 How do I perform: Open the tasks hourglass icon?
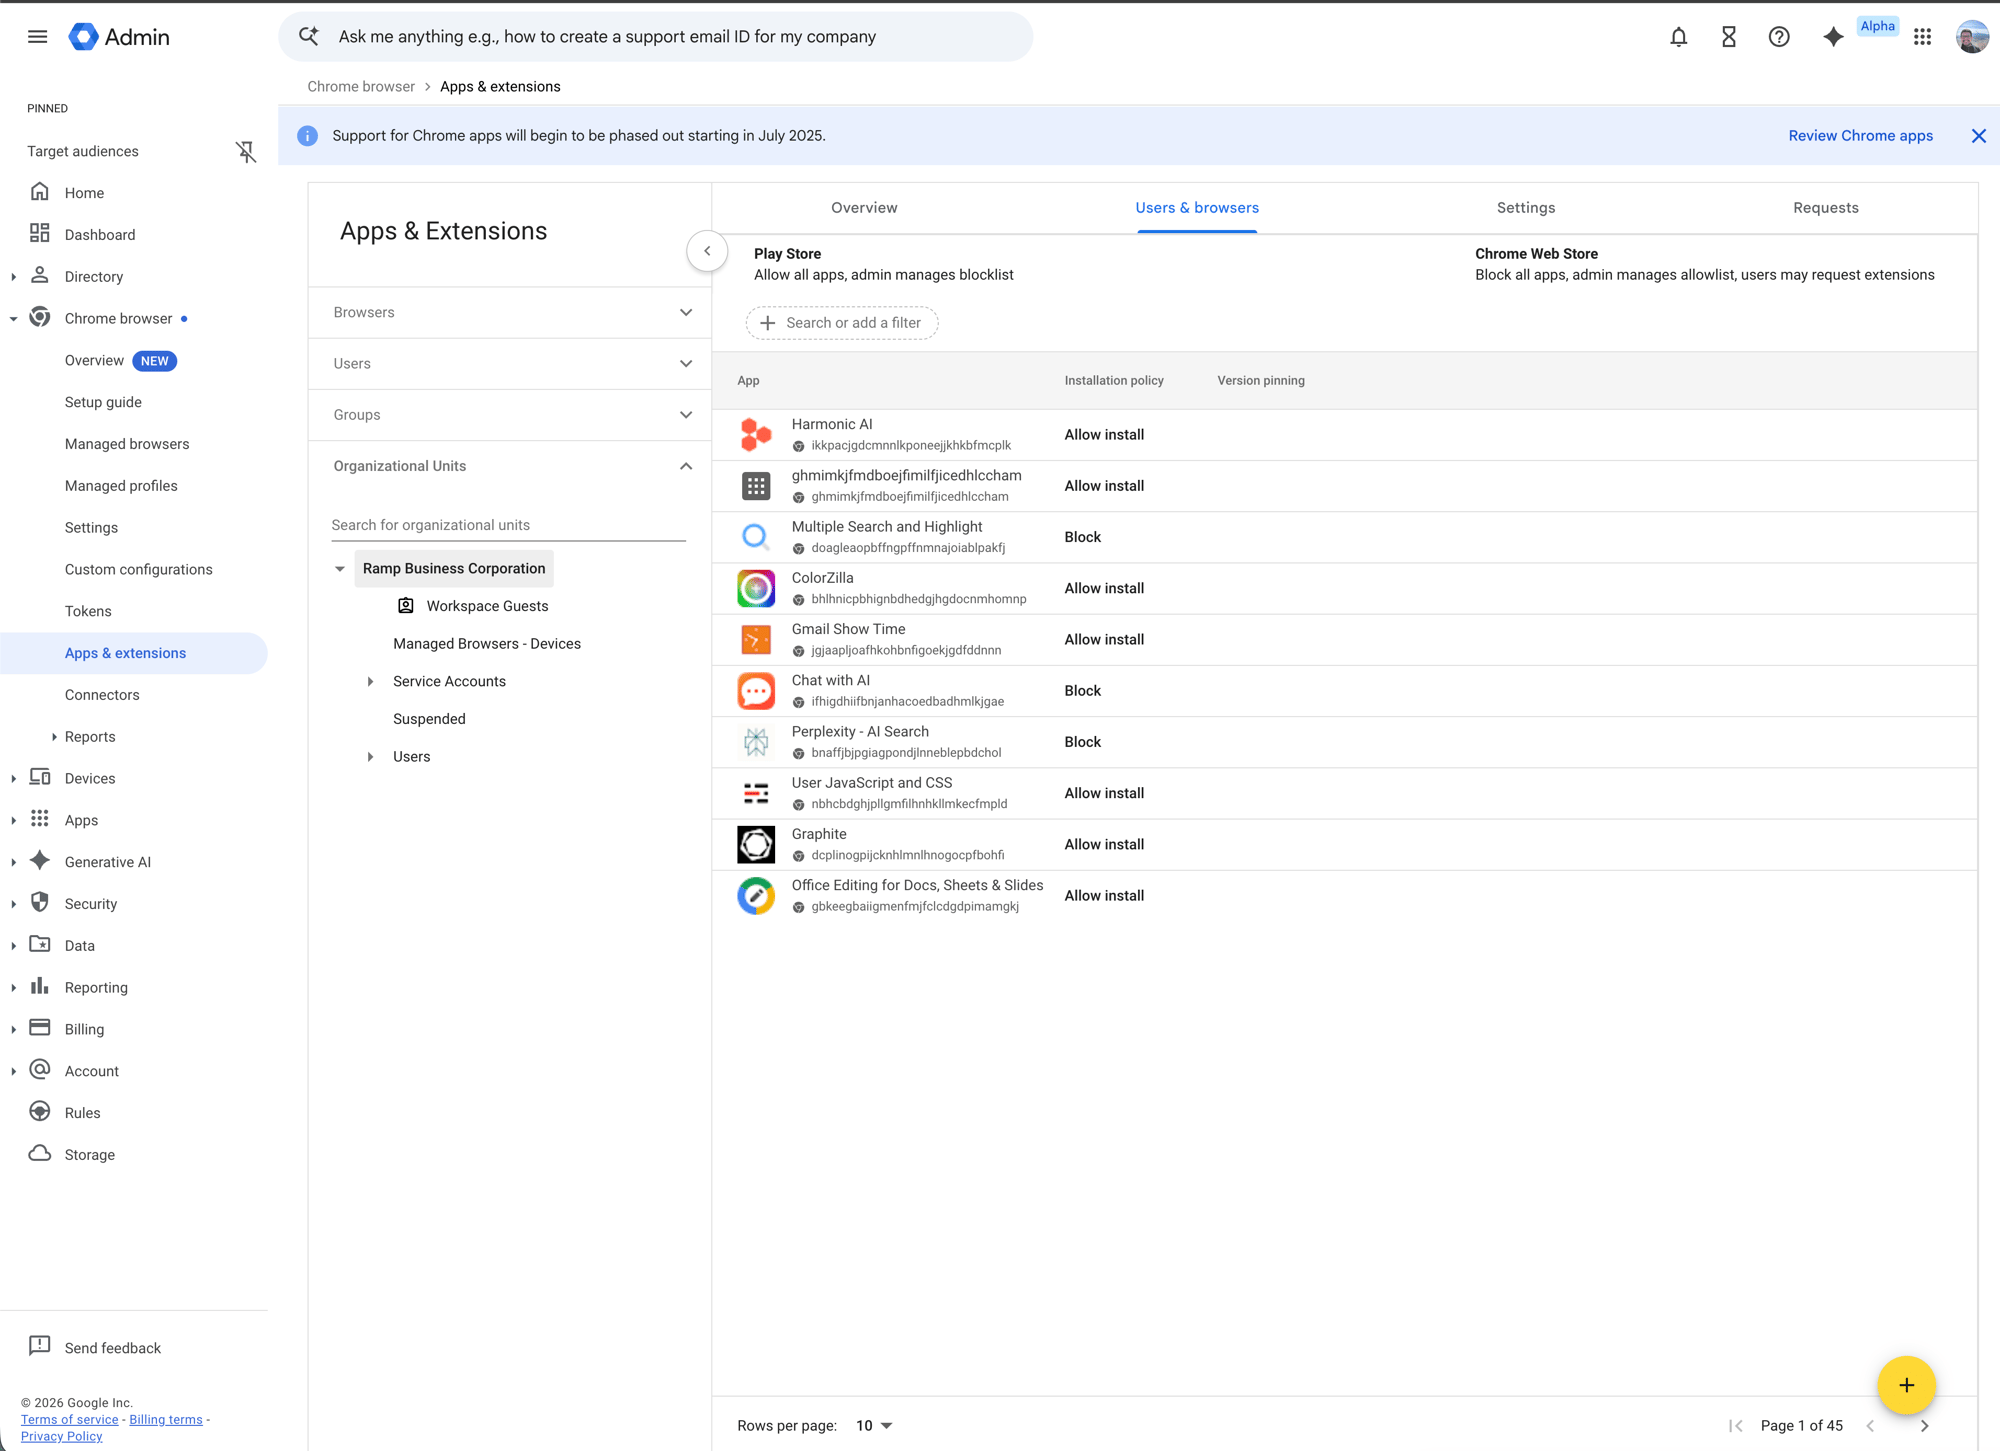point(1728,37)
